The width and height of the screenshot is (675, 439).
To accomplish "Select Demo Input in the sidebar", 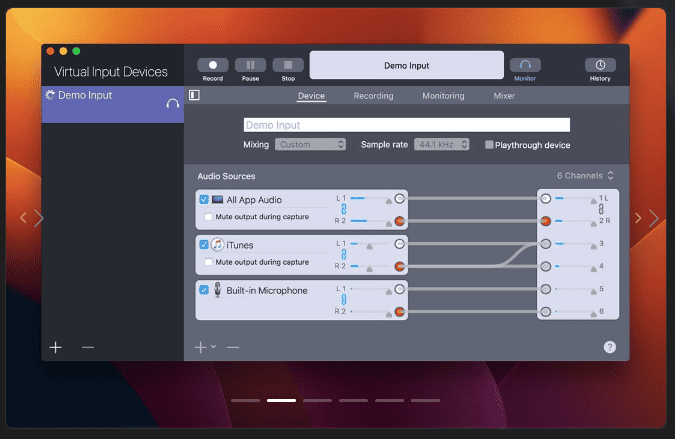I will coord(113,104).
